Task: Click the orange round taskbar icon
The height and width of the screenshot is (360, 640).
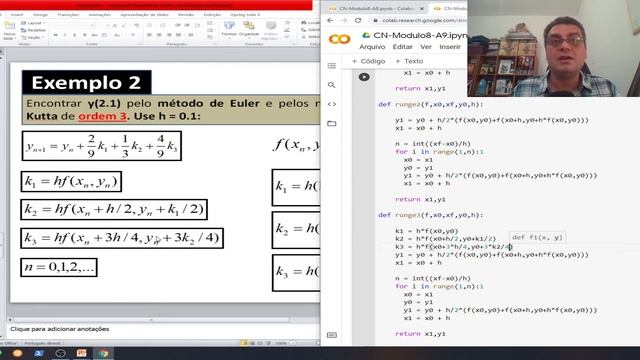Action: pyautogui.click(x=18, y=353)
